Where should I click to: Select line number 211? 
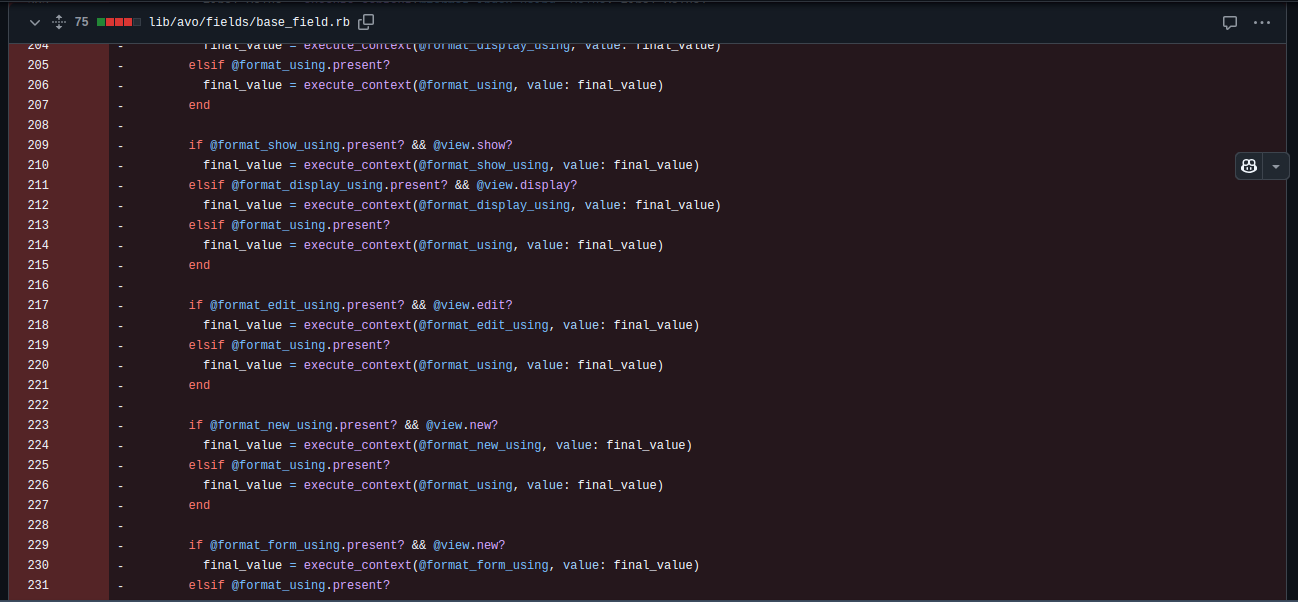[38, 185]
